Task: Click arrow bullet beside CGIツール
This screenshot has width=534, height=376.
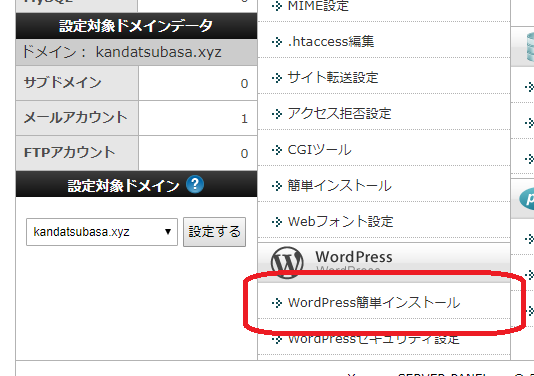Action: tap(277, 150)
